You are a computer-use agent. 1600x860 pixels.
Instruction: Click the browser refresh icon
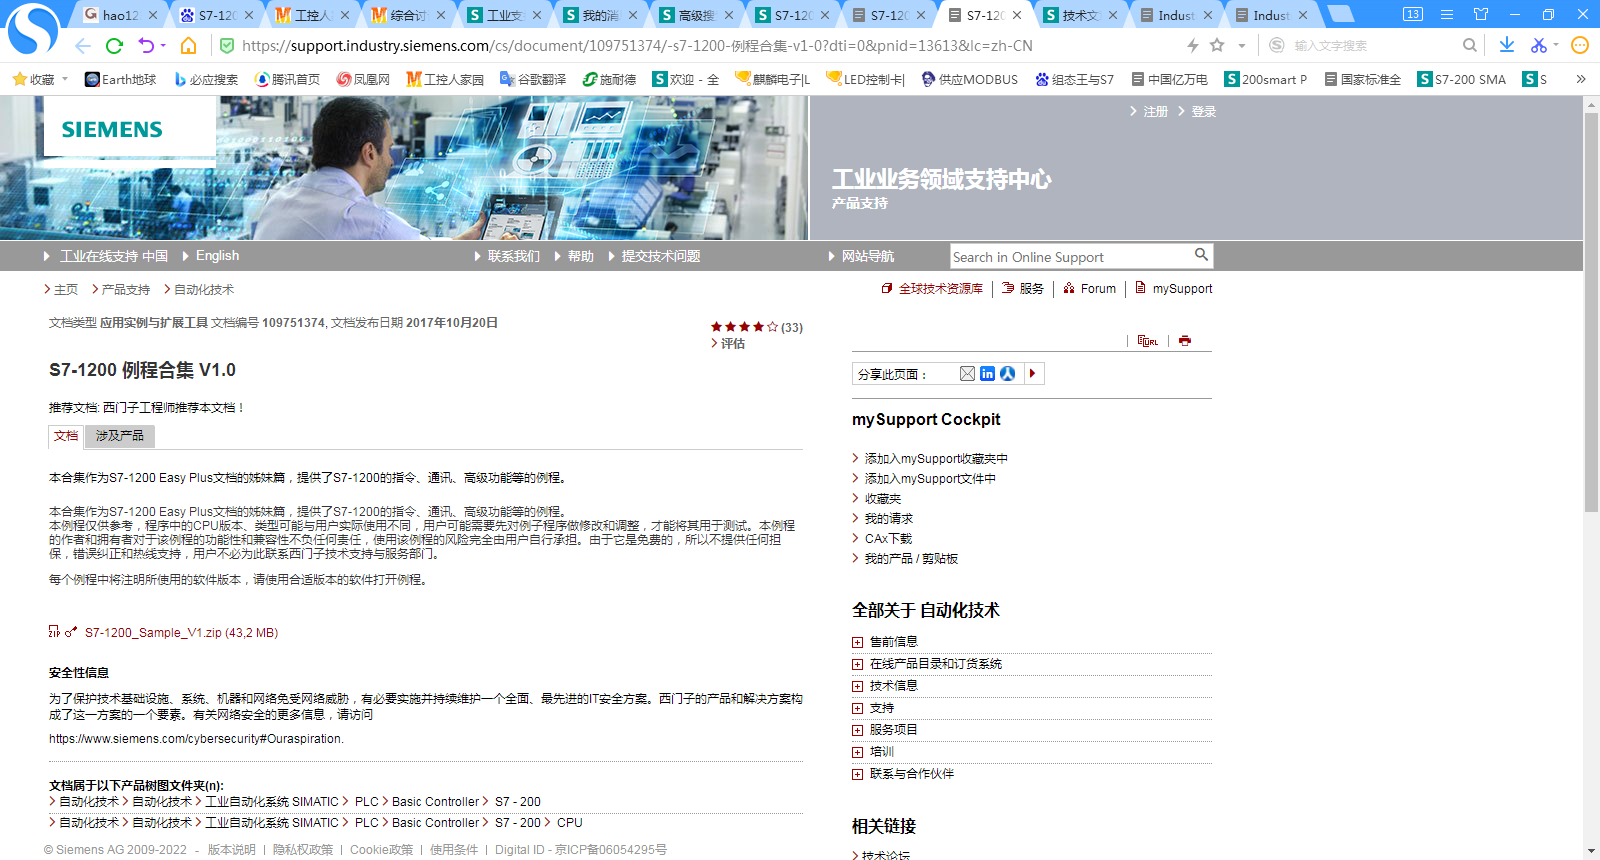[x=114, y=46]
